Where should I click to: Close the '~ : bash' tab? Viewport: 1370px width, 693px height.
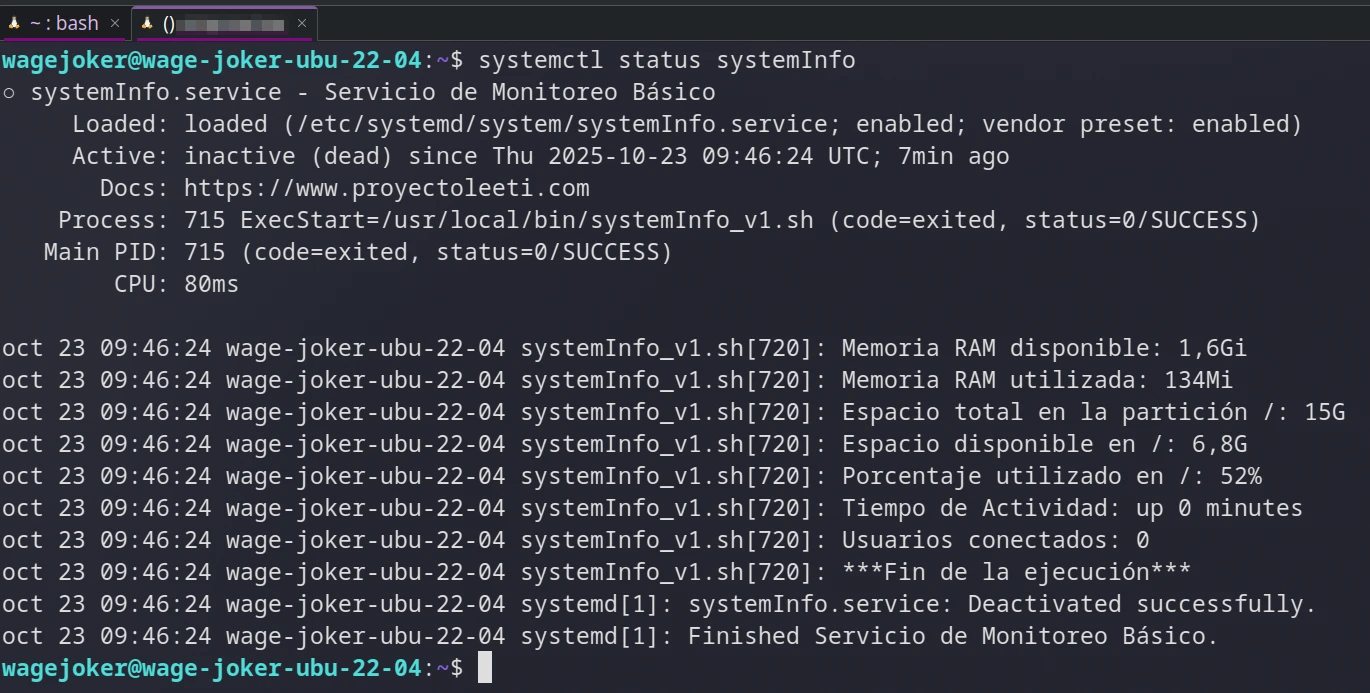114,22
